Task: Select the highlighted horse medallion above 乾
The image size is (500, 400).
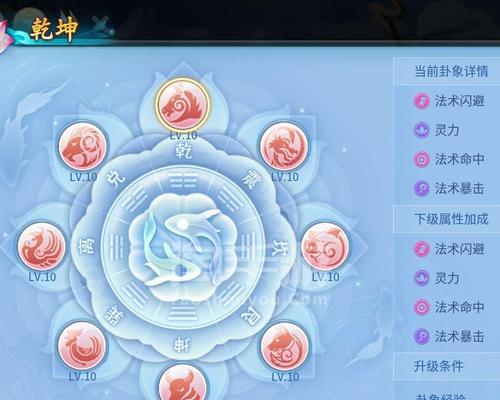Action: click(182, 104)
